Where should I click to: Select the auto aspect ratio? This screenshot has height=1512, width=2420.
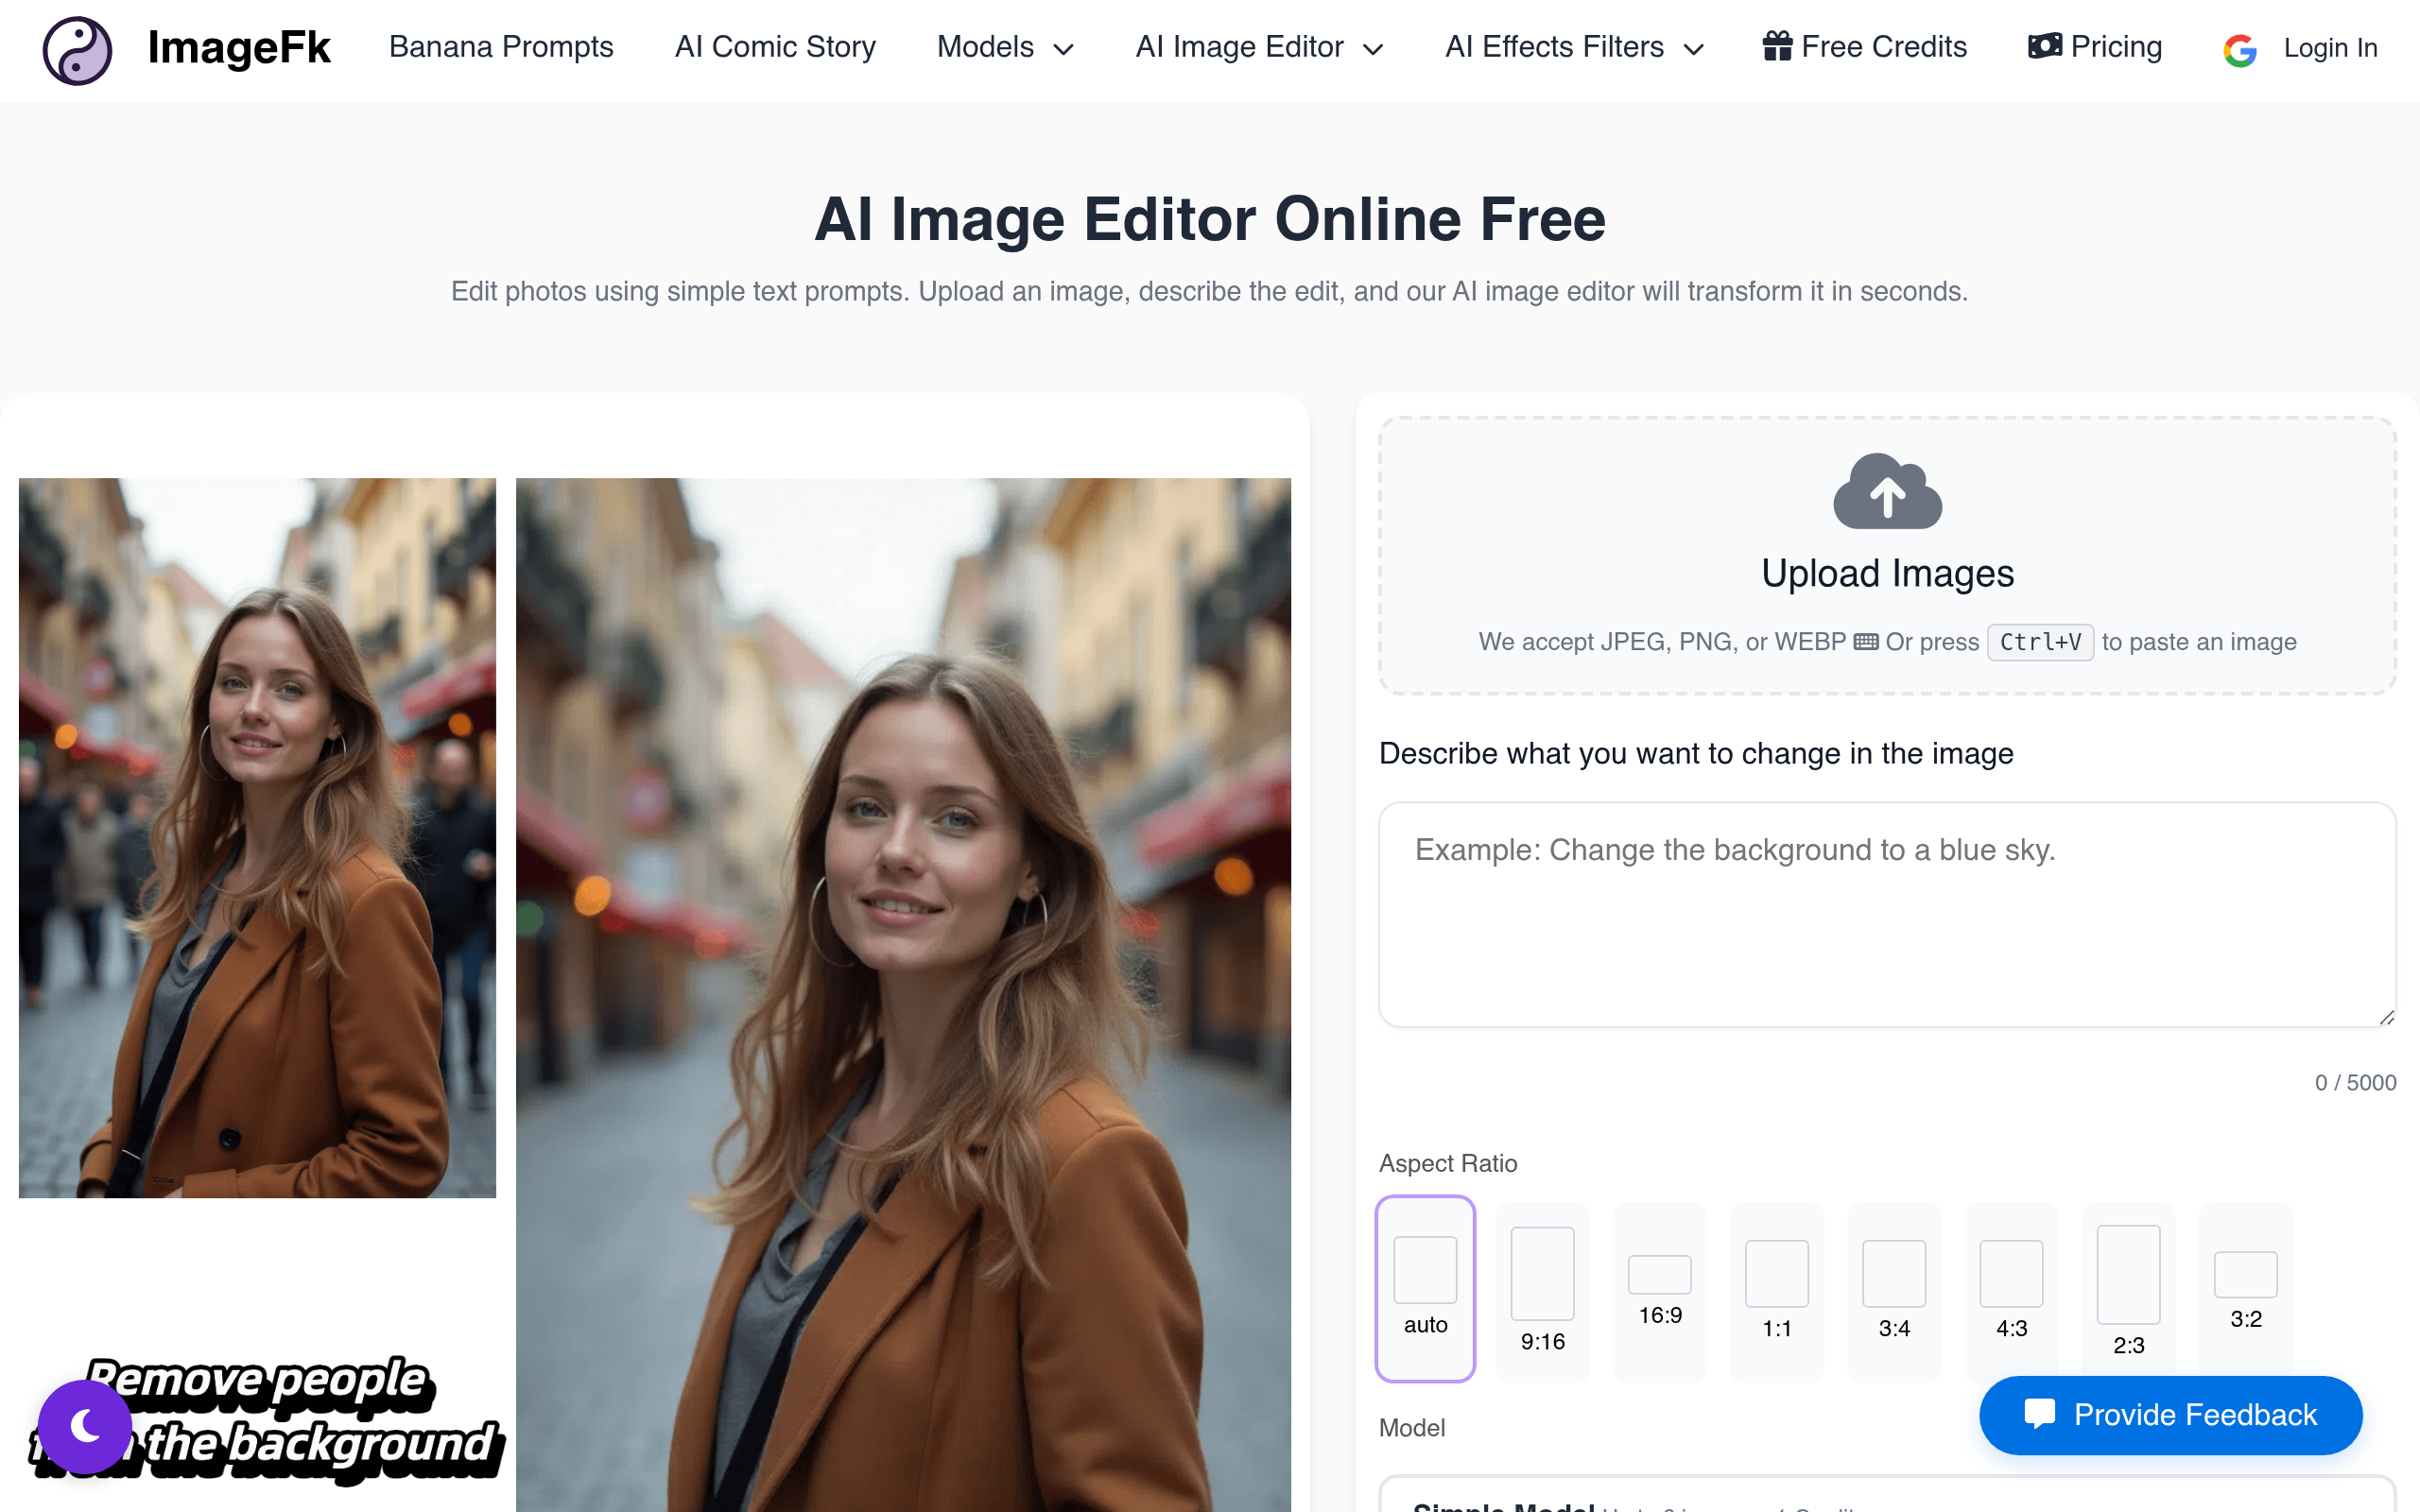[x=1425, y=1288]
